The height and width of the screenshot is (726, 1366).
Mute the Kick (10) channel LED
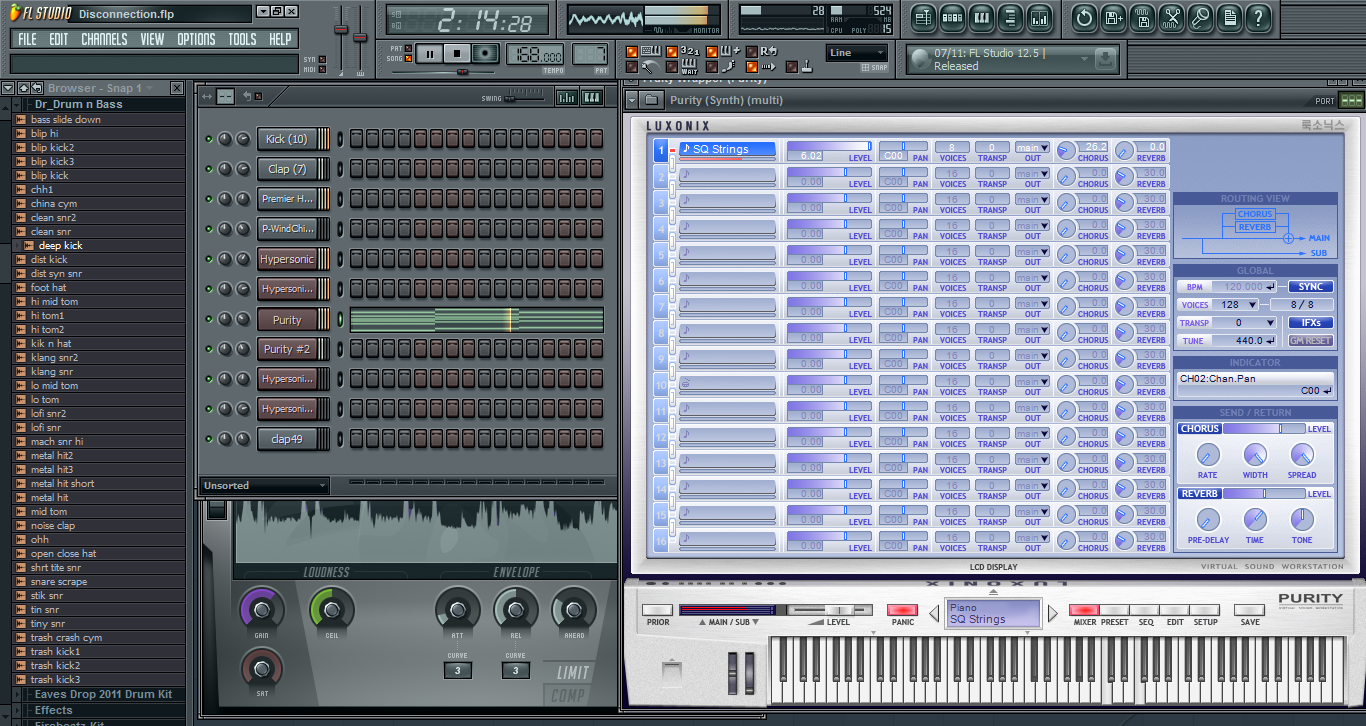click(x=209, y=139)
